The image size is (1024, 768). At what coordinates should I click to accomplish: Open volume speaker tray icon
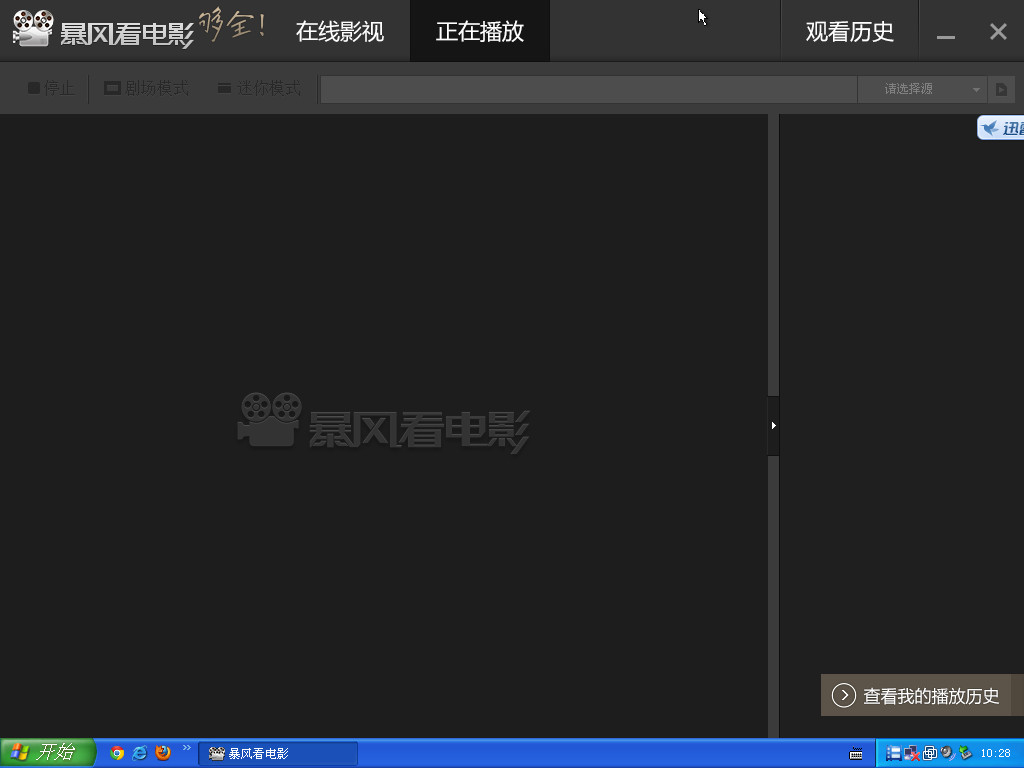coord(947,754)
